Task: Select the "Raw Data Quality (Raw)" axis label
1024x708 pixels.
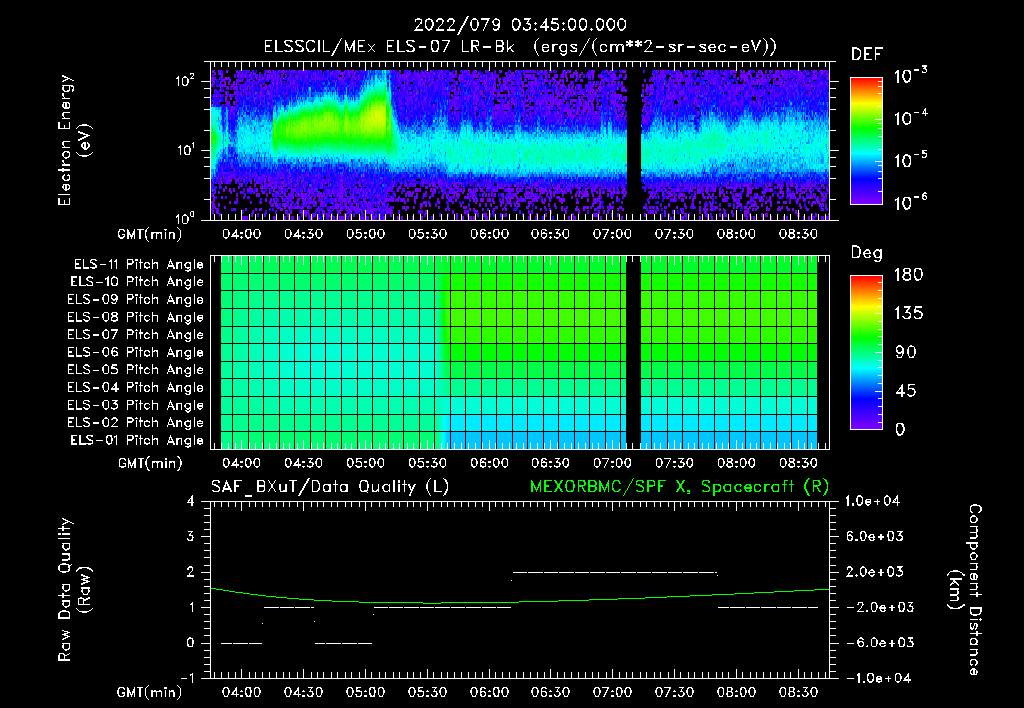Action: (x=74, y=590)
